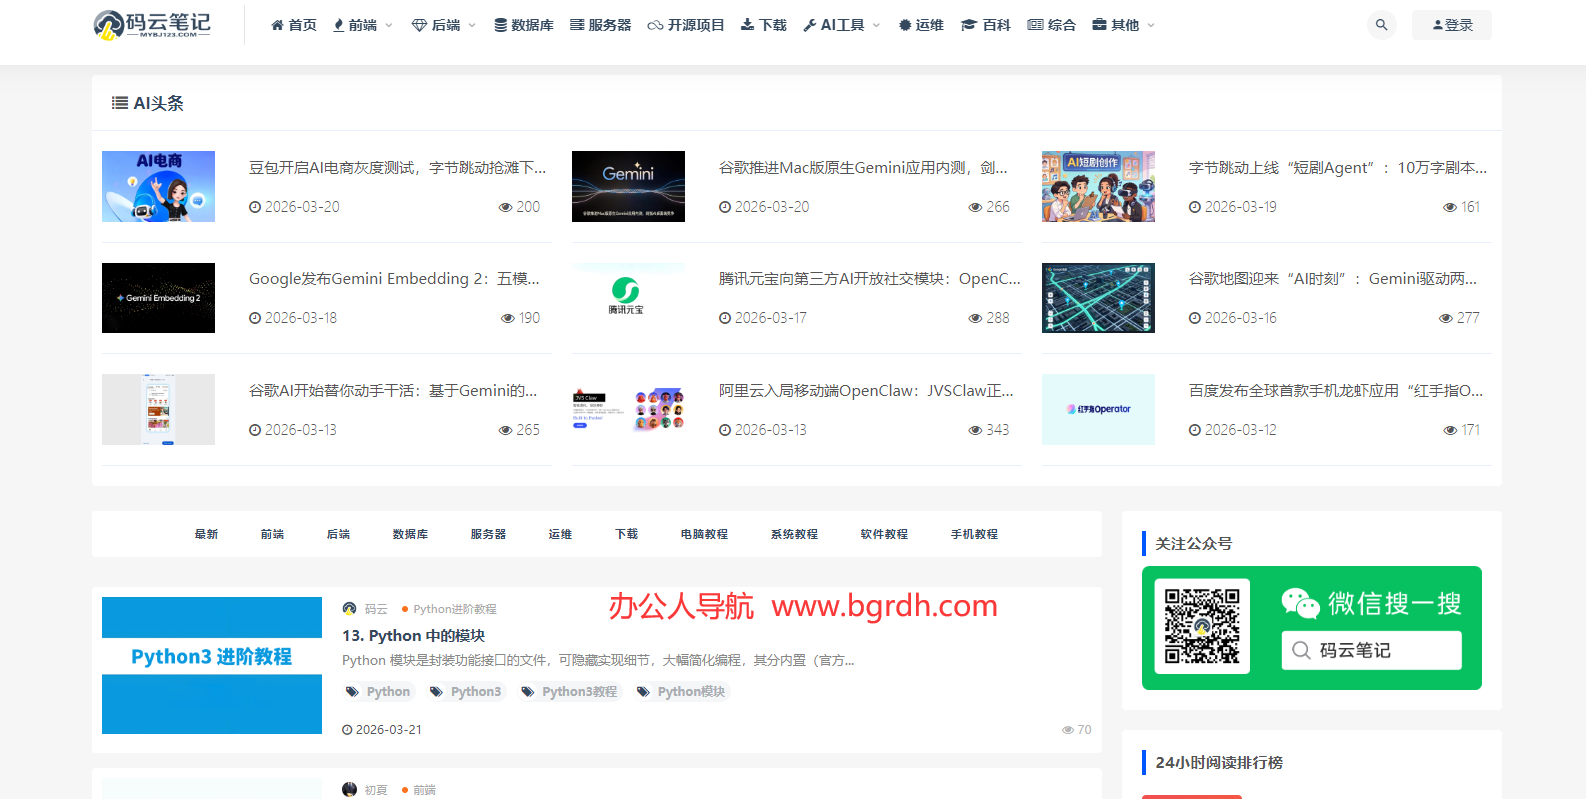Open the Python3 进阶教程 cover image
1586x799 pixels.
click(x=212, y=665)
